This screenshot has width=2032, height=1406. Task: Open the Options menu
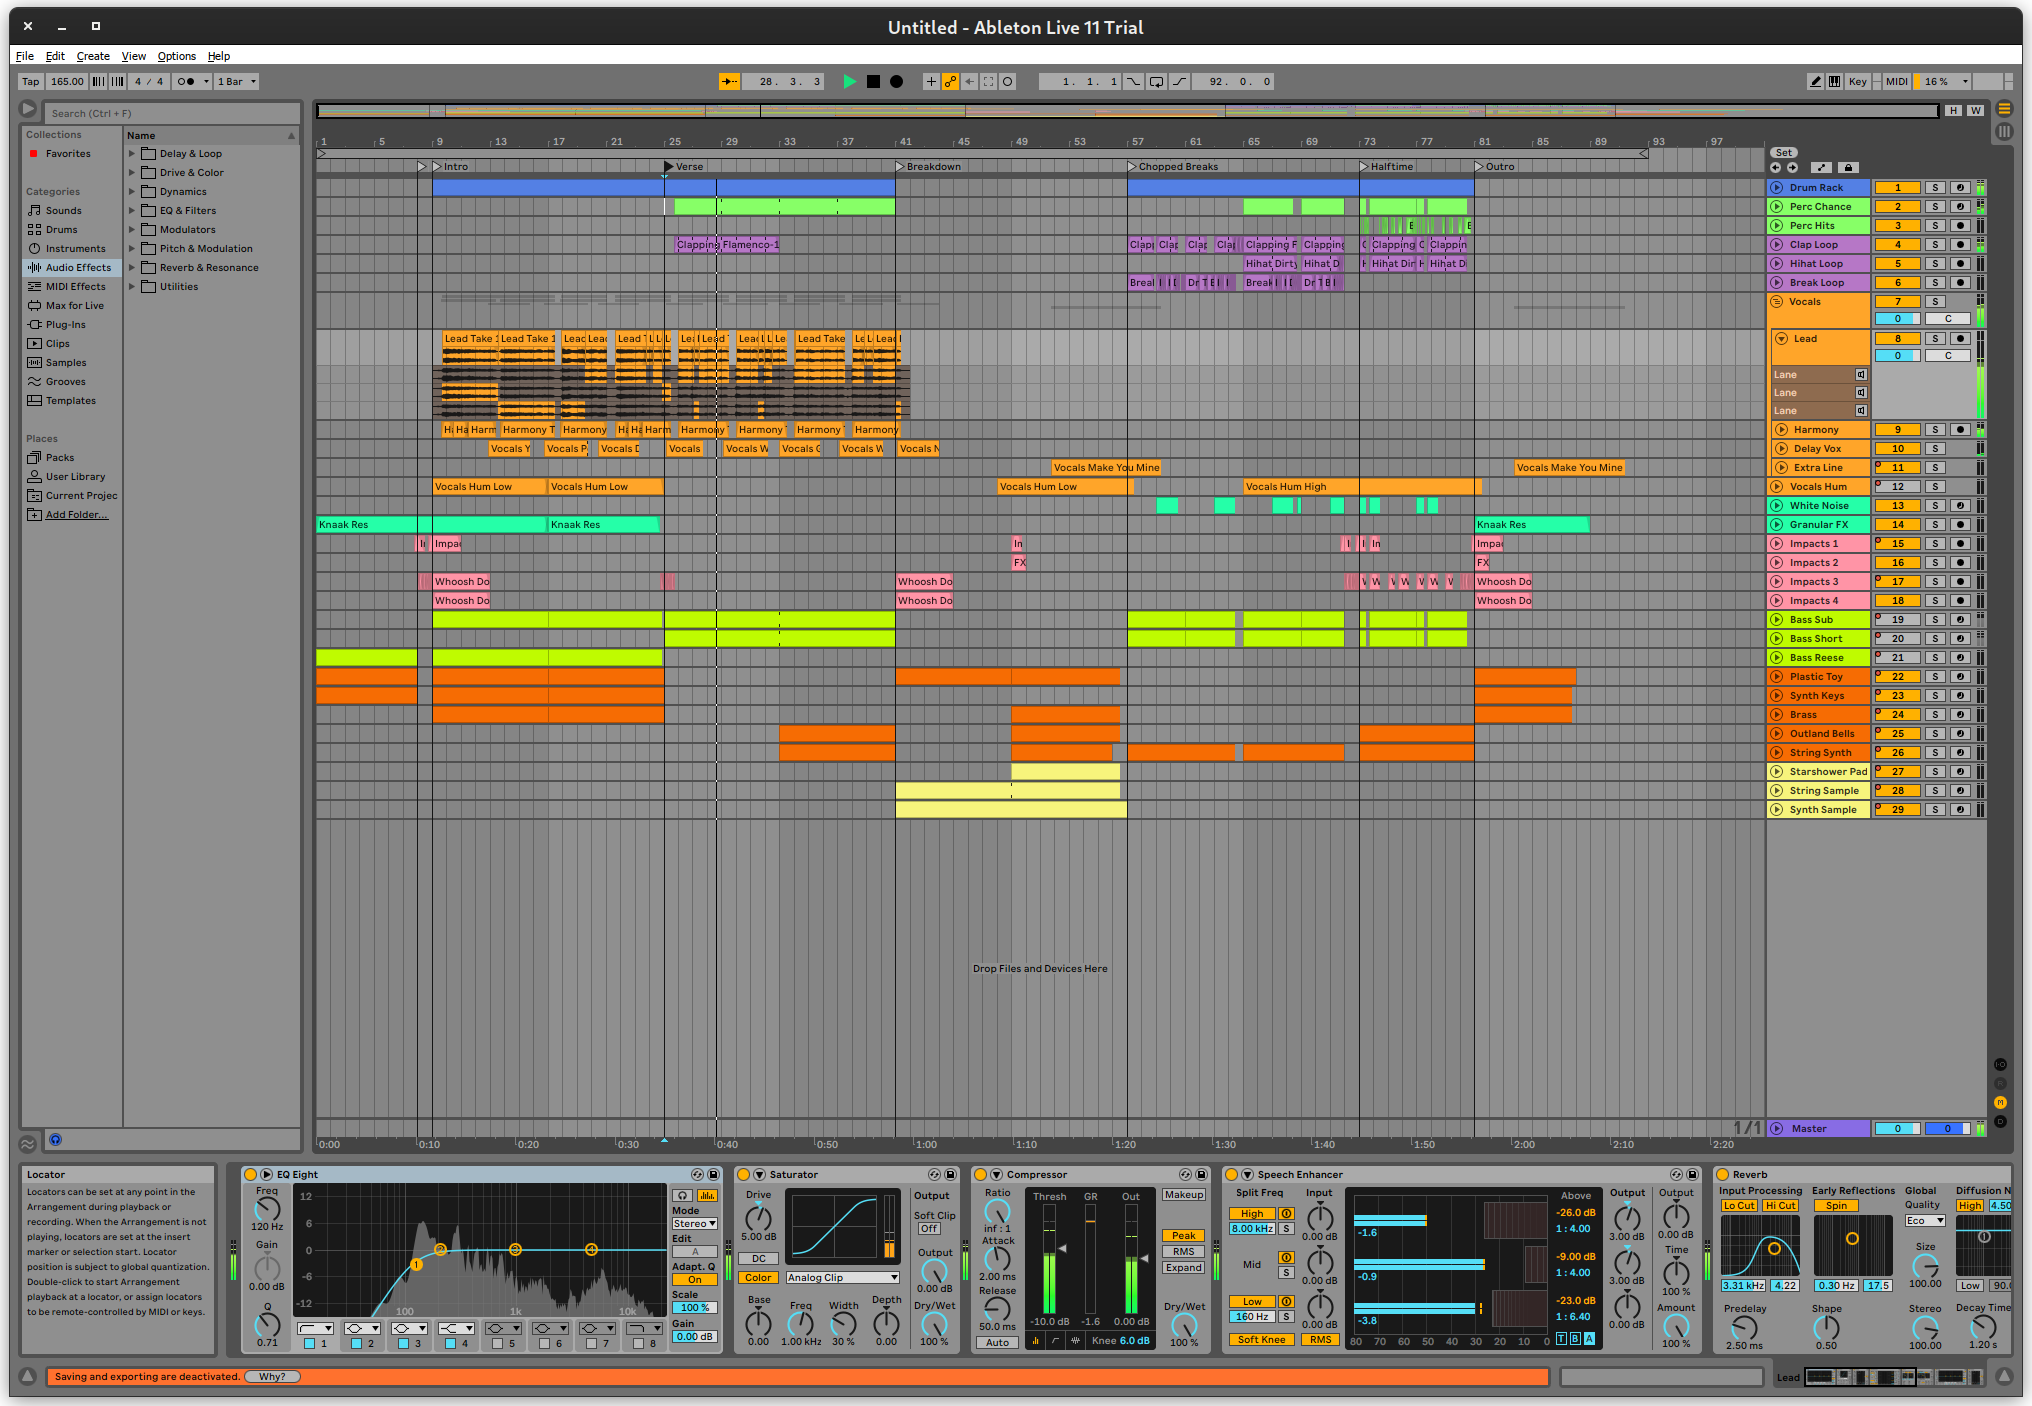[x=176, y=56]
